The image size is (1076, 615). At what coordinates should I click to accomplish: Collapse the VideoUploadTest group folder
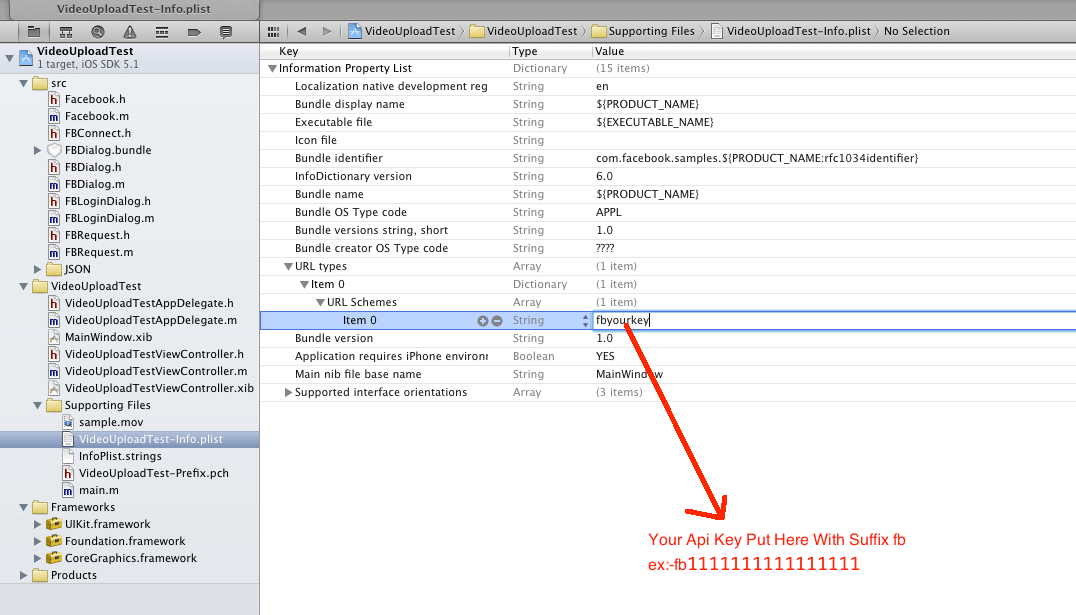click(x=23, y=286)
